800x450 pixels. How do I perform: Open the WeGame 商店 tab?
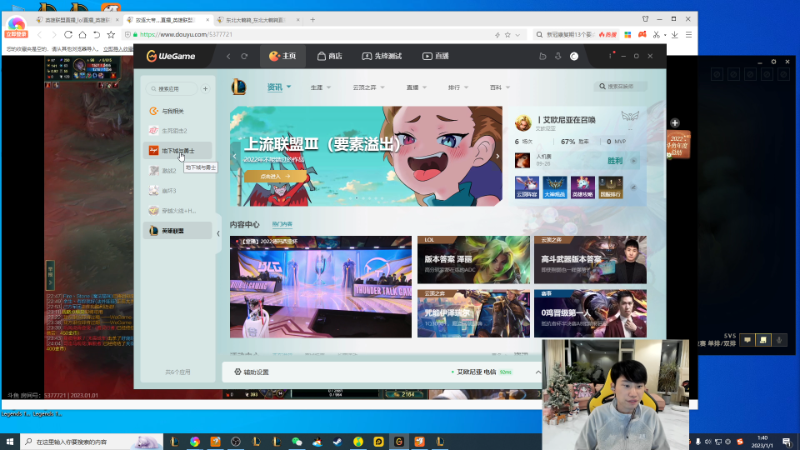pos(329,56)
